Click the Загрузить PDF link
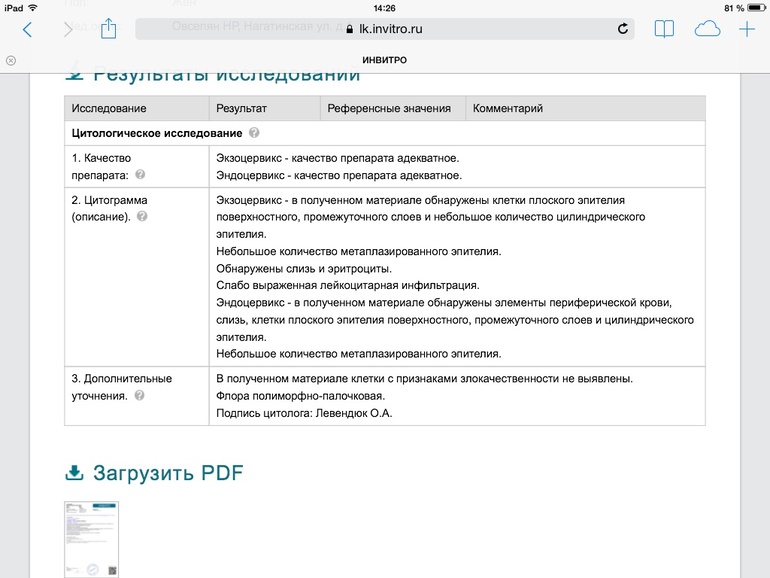 168,473
